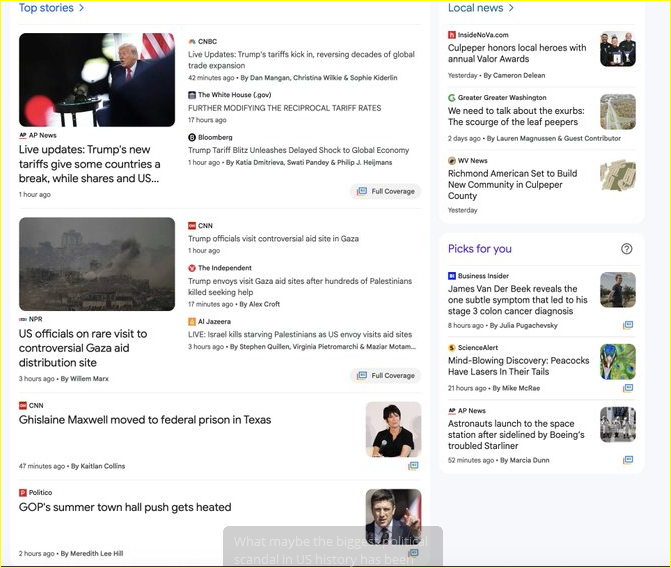This screenshot has height=568, width=671.
Task: Open Peacocks Have Lasers In Their Tails article
Action: [x=519, y=366]
